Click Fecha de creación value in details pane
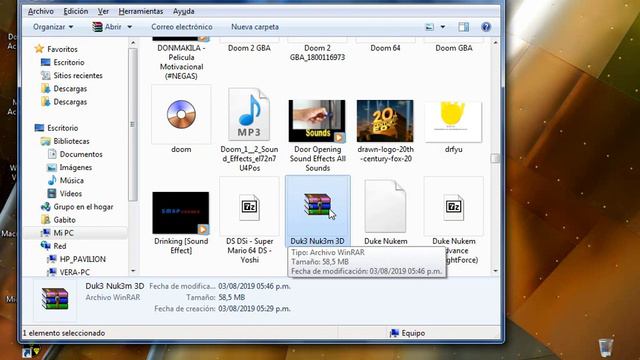This screenshot has width=640, height=360. click(254, 309)
